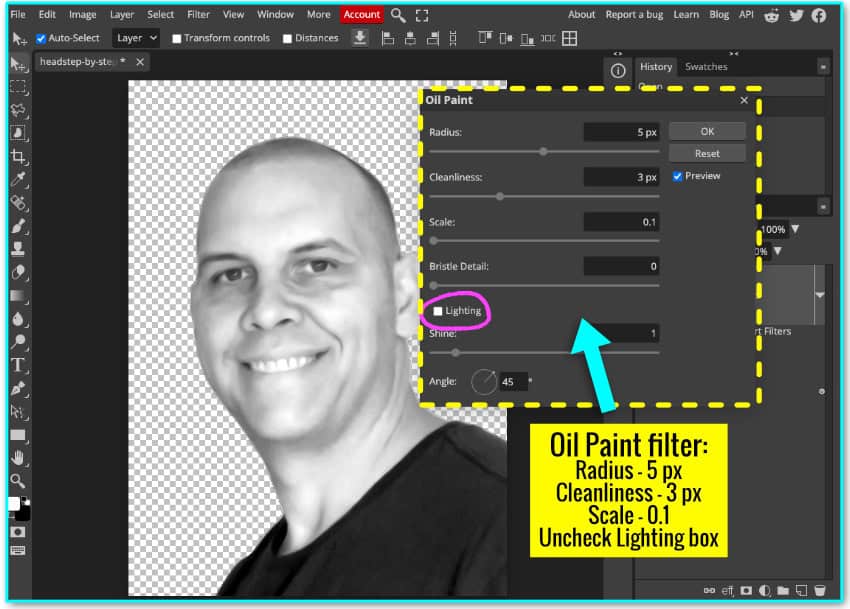Toggle fullscreen mode icon
The height and width of the screenshot is (609, 850).
coord(422,15)
